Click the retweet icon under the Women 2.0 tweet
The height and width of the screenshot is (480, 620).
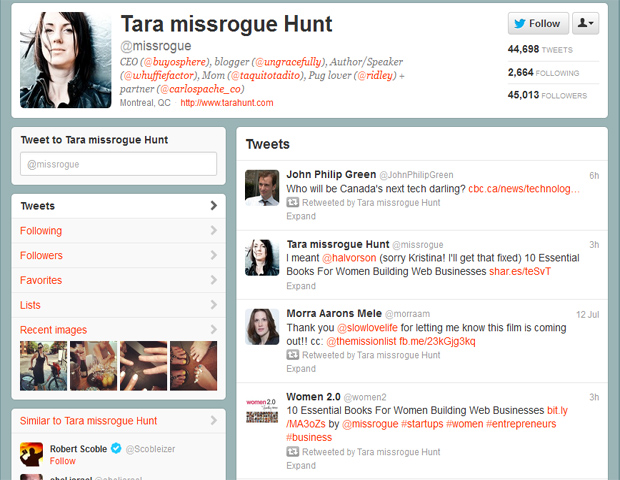[x=293, y=452]
